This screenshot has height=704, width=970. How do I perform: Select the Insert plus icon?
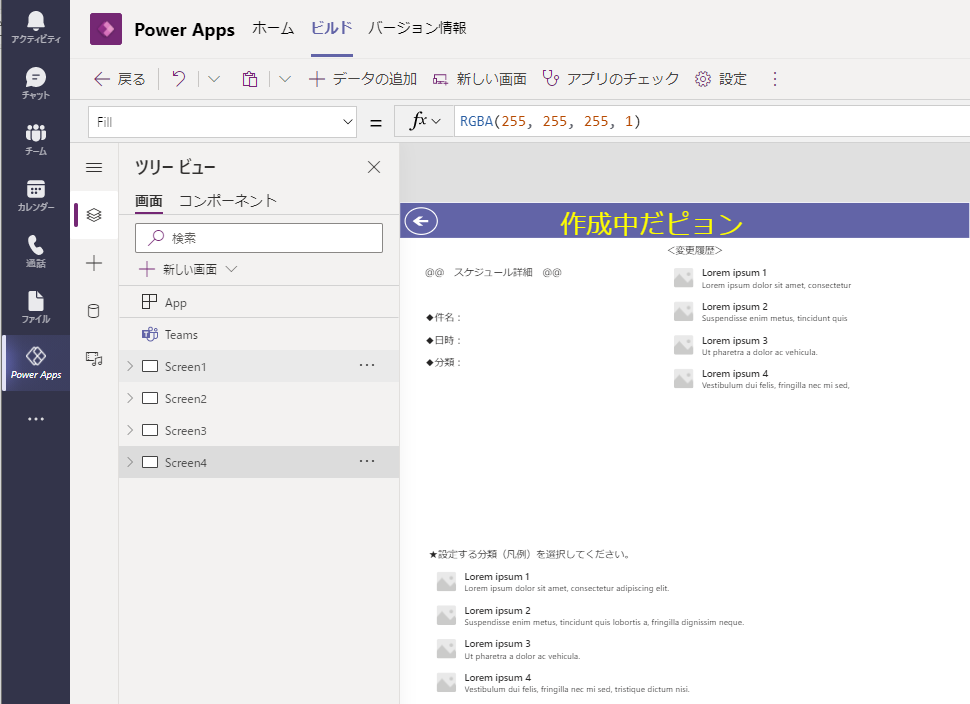(x=93, y=262)
